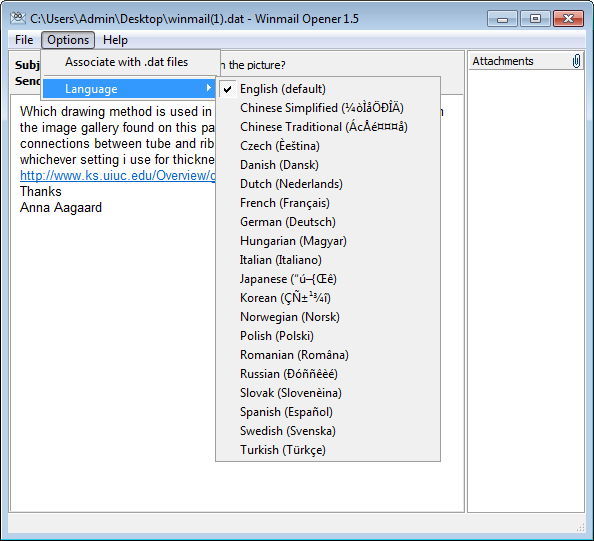Maximize the Winmail Opener window
Viewport: 594px width, 541px height.
click(x=535, y=19)
